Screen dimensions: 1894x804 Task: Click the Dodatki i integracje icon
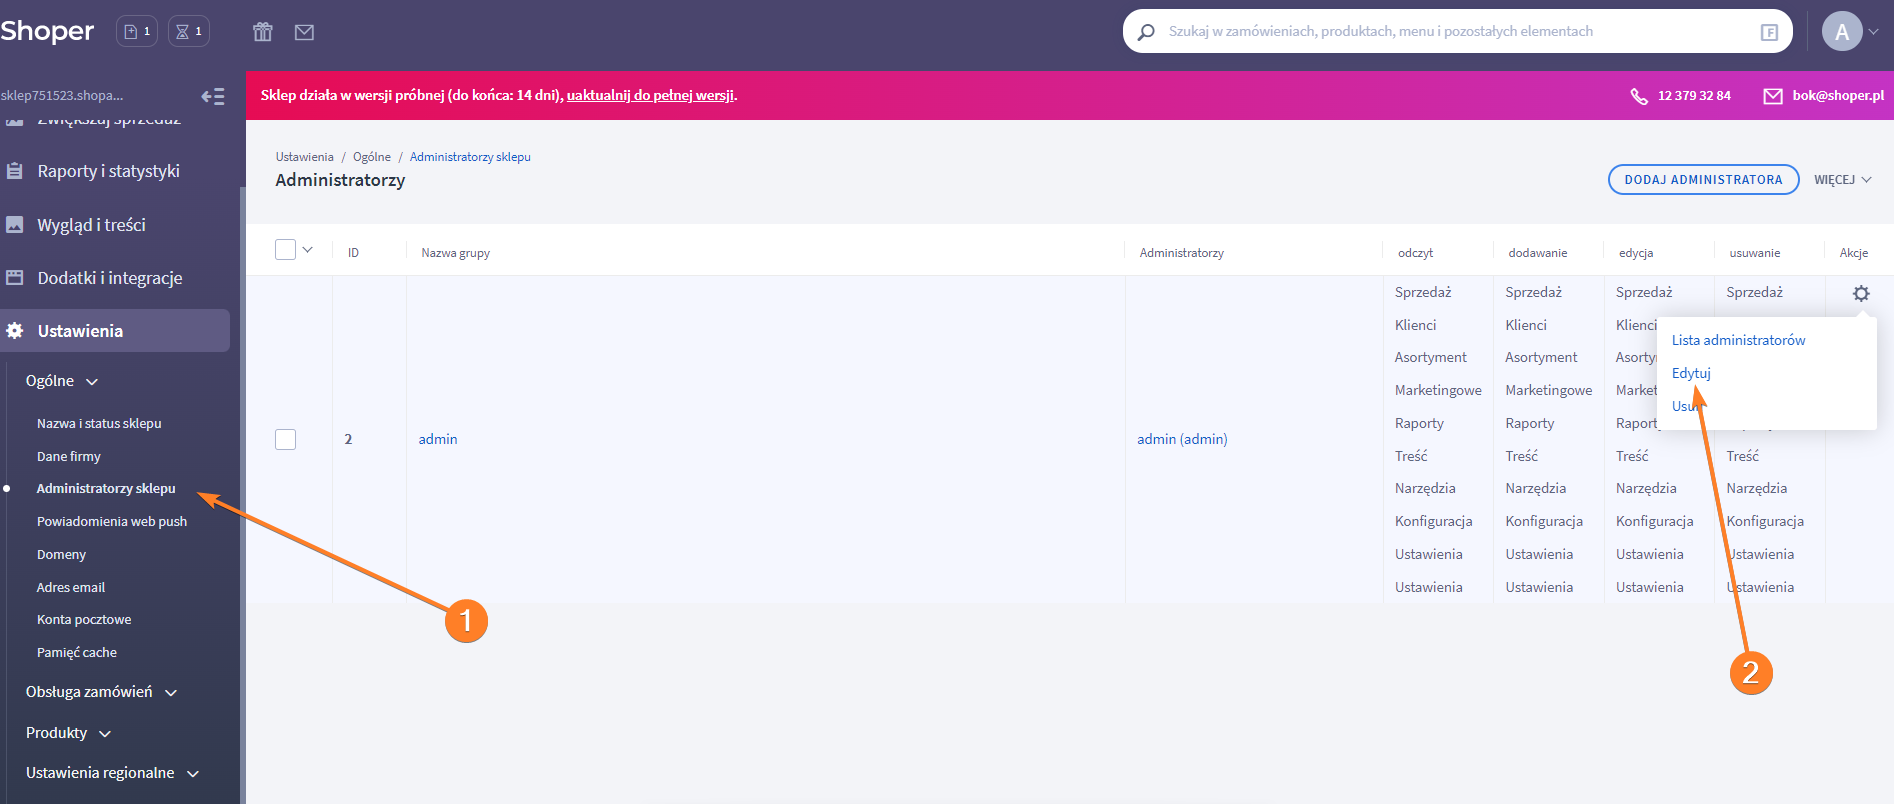click(15, 278)
